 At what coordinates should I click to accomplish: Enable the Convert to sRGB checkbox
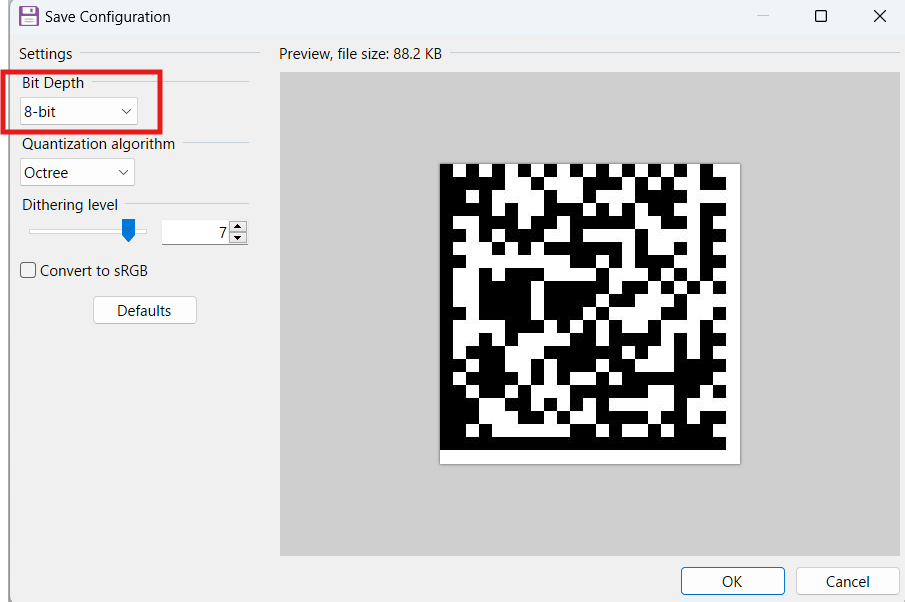click(x=29, y=270)
